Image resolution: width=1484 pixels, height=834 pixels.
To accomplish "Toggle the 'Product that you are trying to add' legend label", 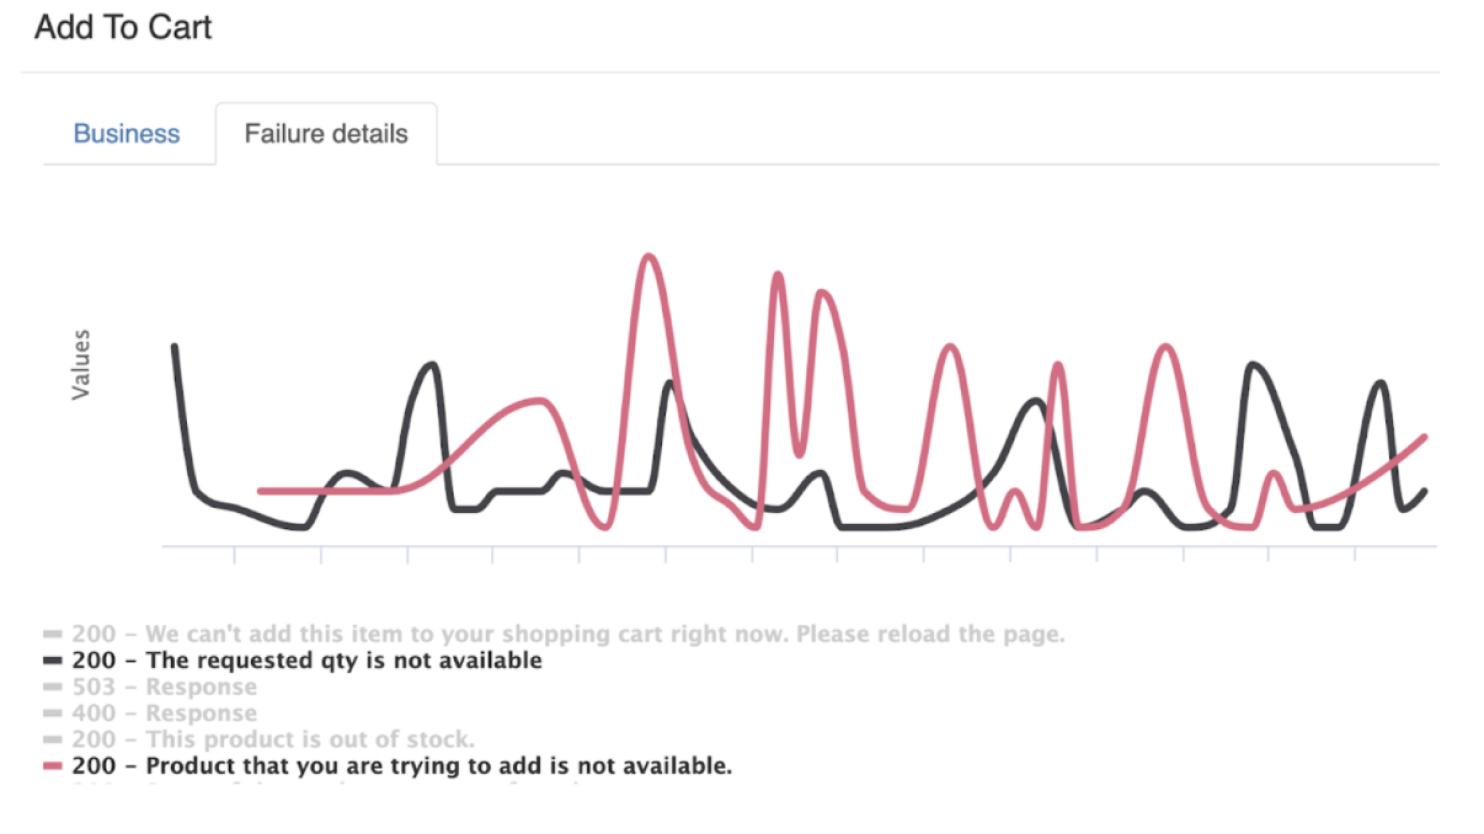I will pos(402,766).
